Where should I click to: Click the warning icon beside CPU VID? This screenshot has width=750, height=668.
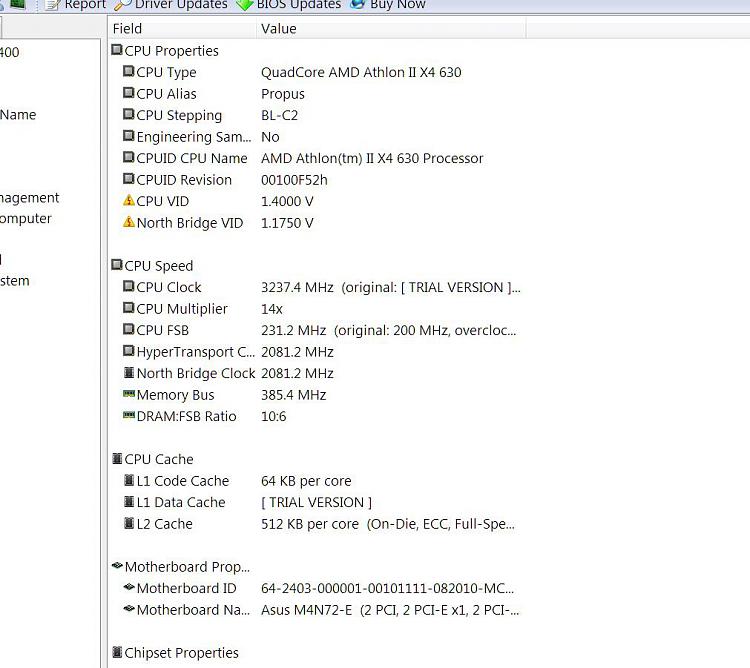point(128,200)
